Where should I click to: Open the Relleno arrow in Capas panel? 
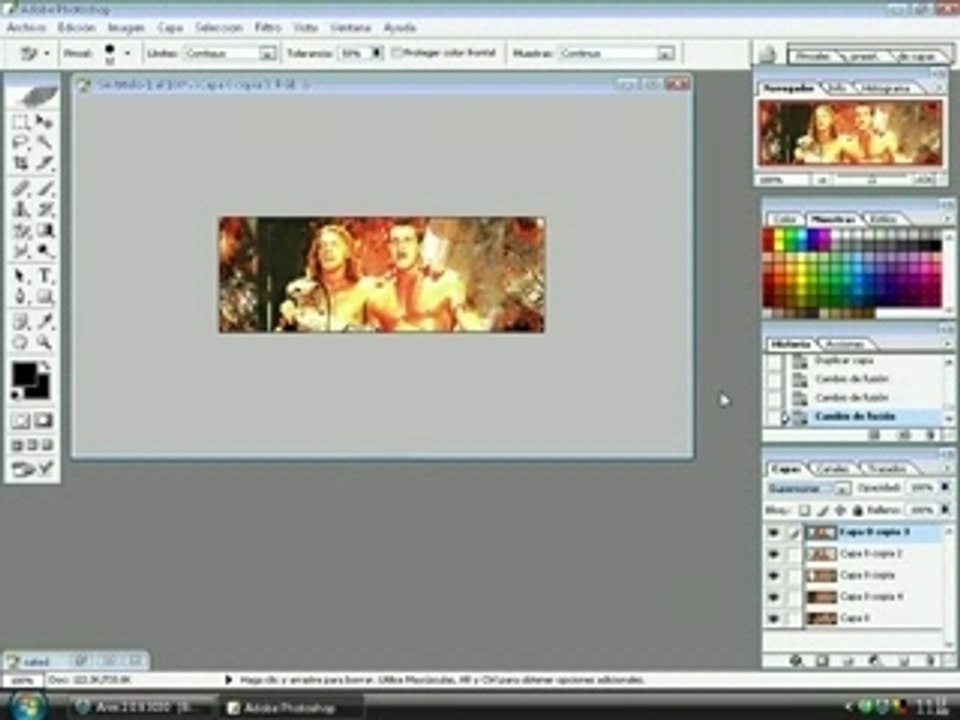pos(945,509)
